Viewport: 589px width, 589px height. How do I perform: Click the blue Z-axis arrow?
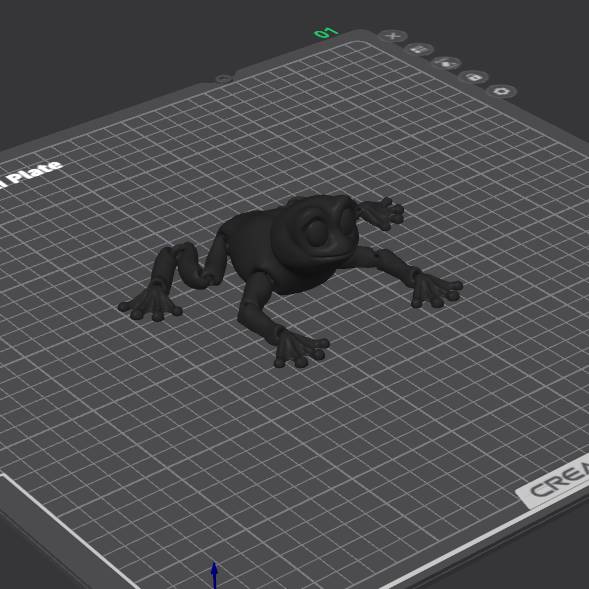click(214, 575)
